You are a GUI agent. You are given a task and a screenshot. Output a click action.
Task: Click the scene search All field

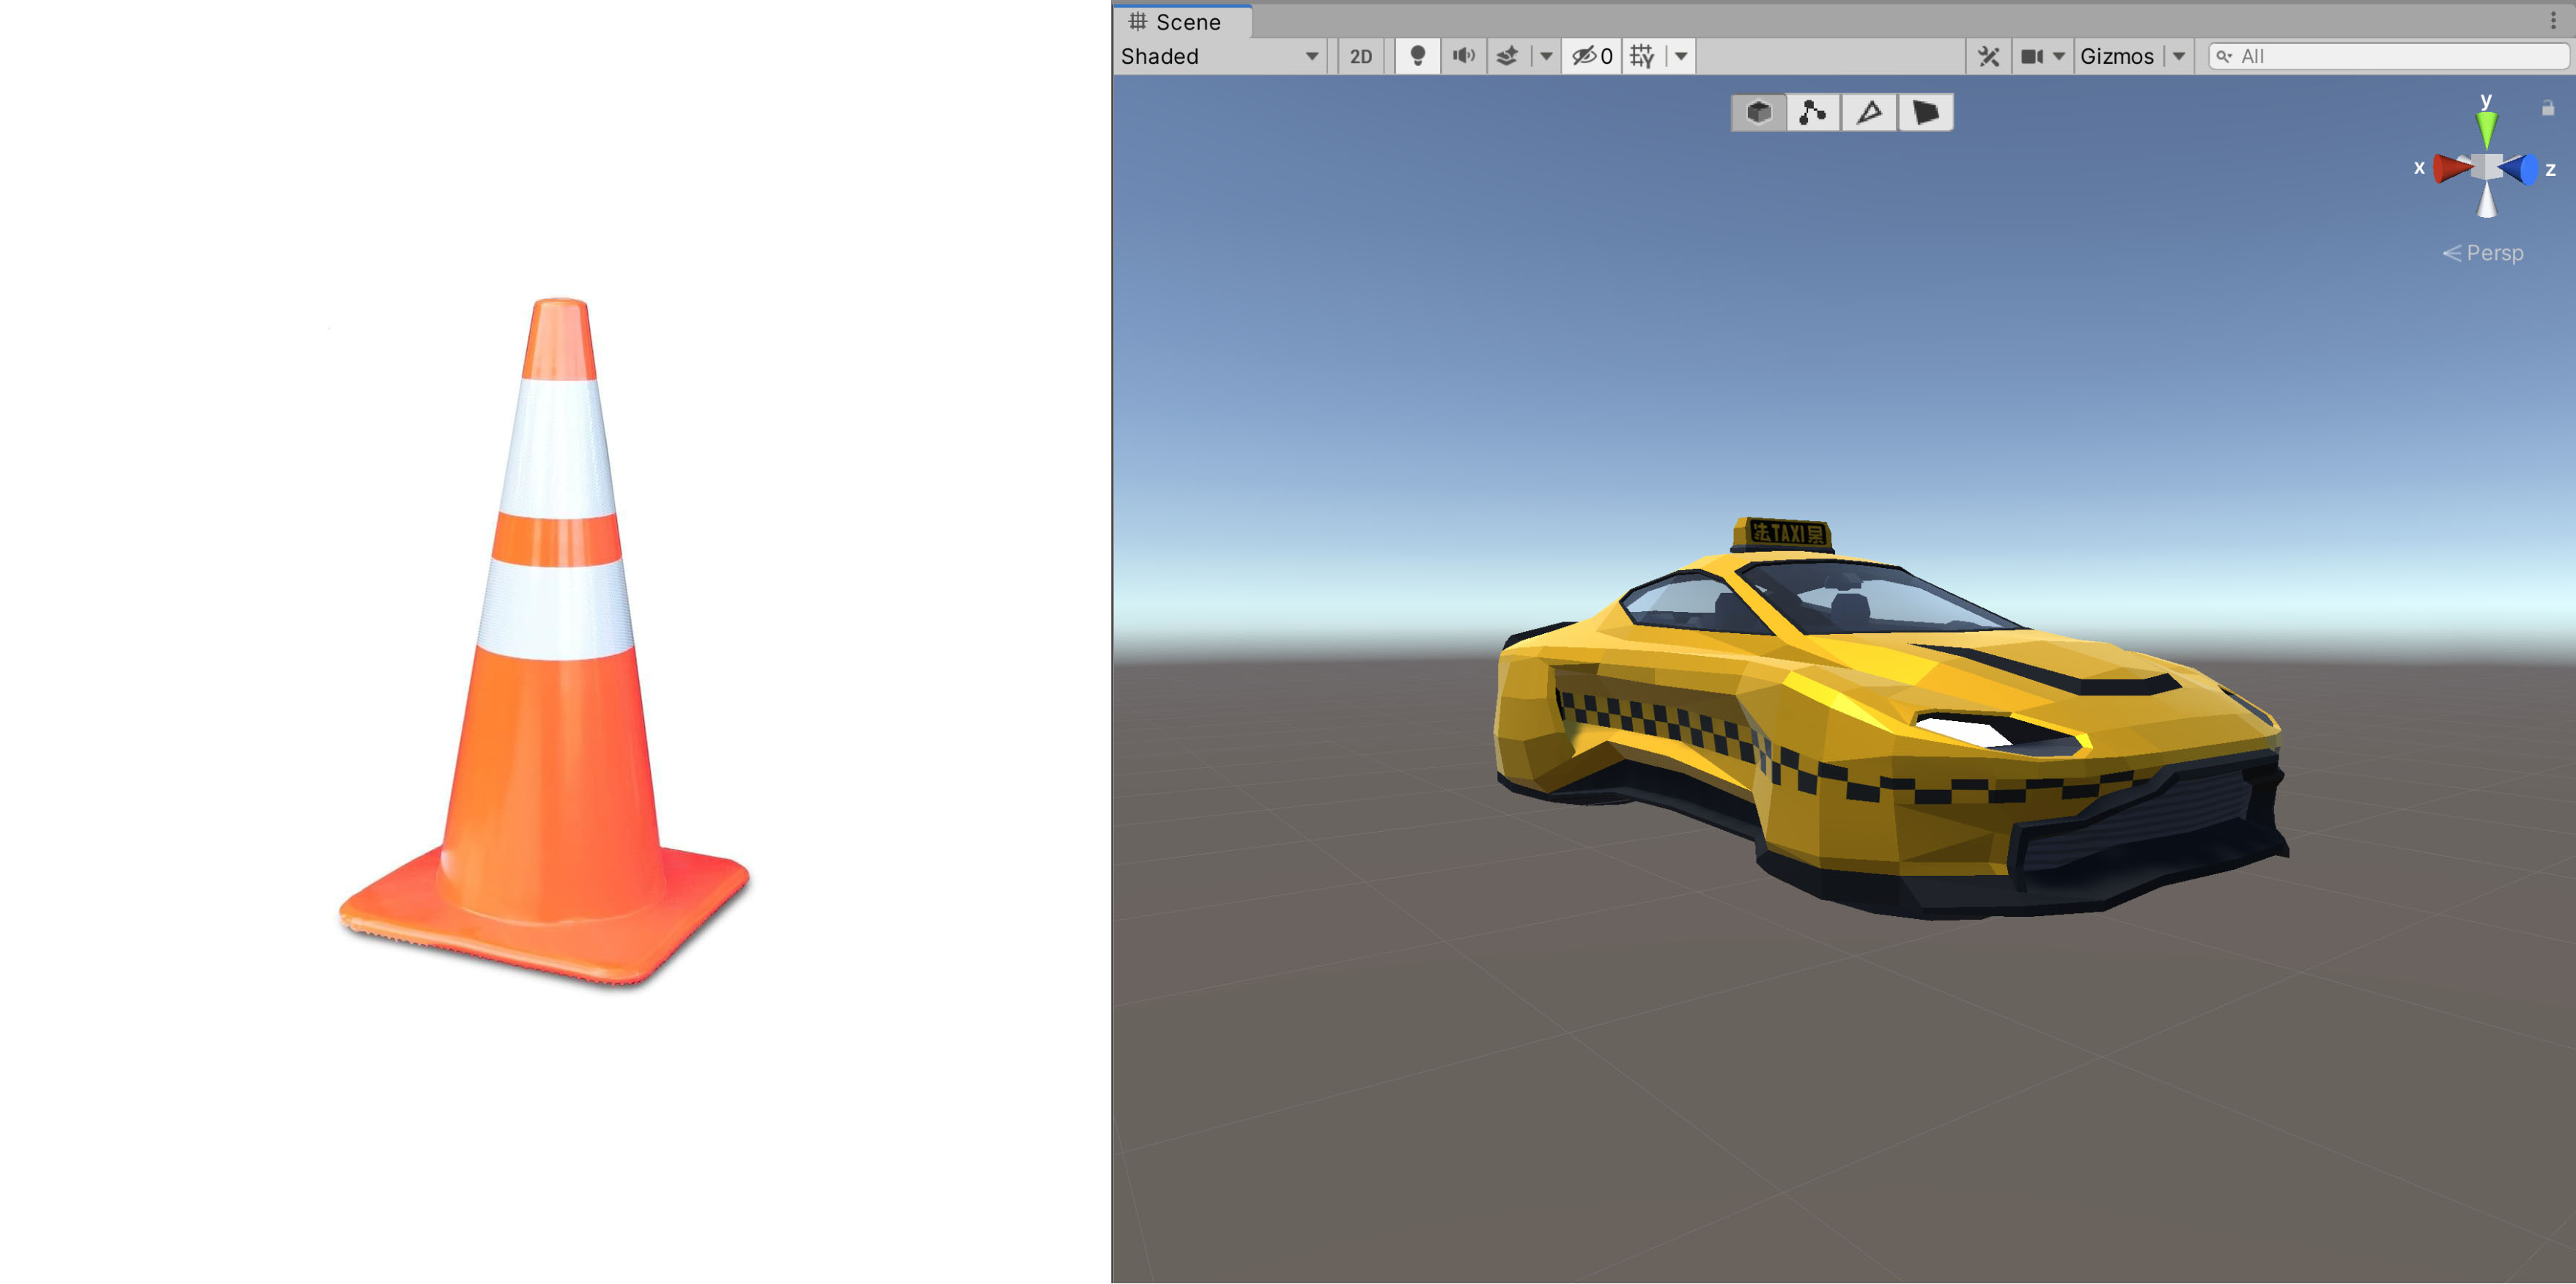pyautogui.click(x=2390, y=56)
